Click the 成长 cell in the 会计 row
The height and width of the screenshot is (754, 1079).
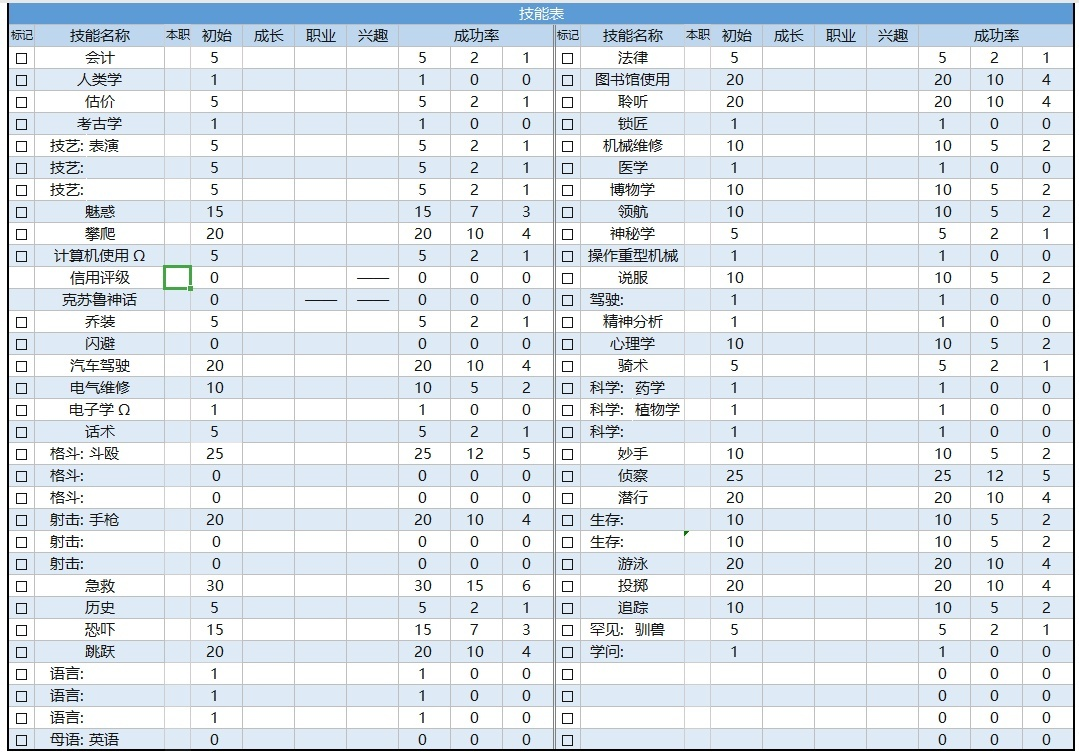tap(268, 58)
